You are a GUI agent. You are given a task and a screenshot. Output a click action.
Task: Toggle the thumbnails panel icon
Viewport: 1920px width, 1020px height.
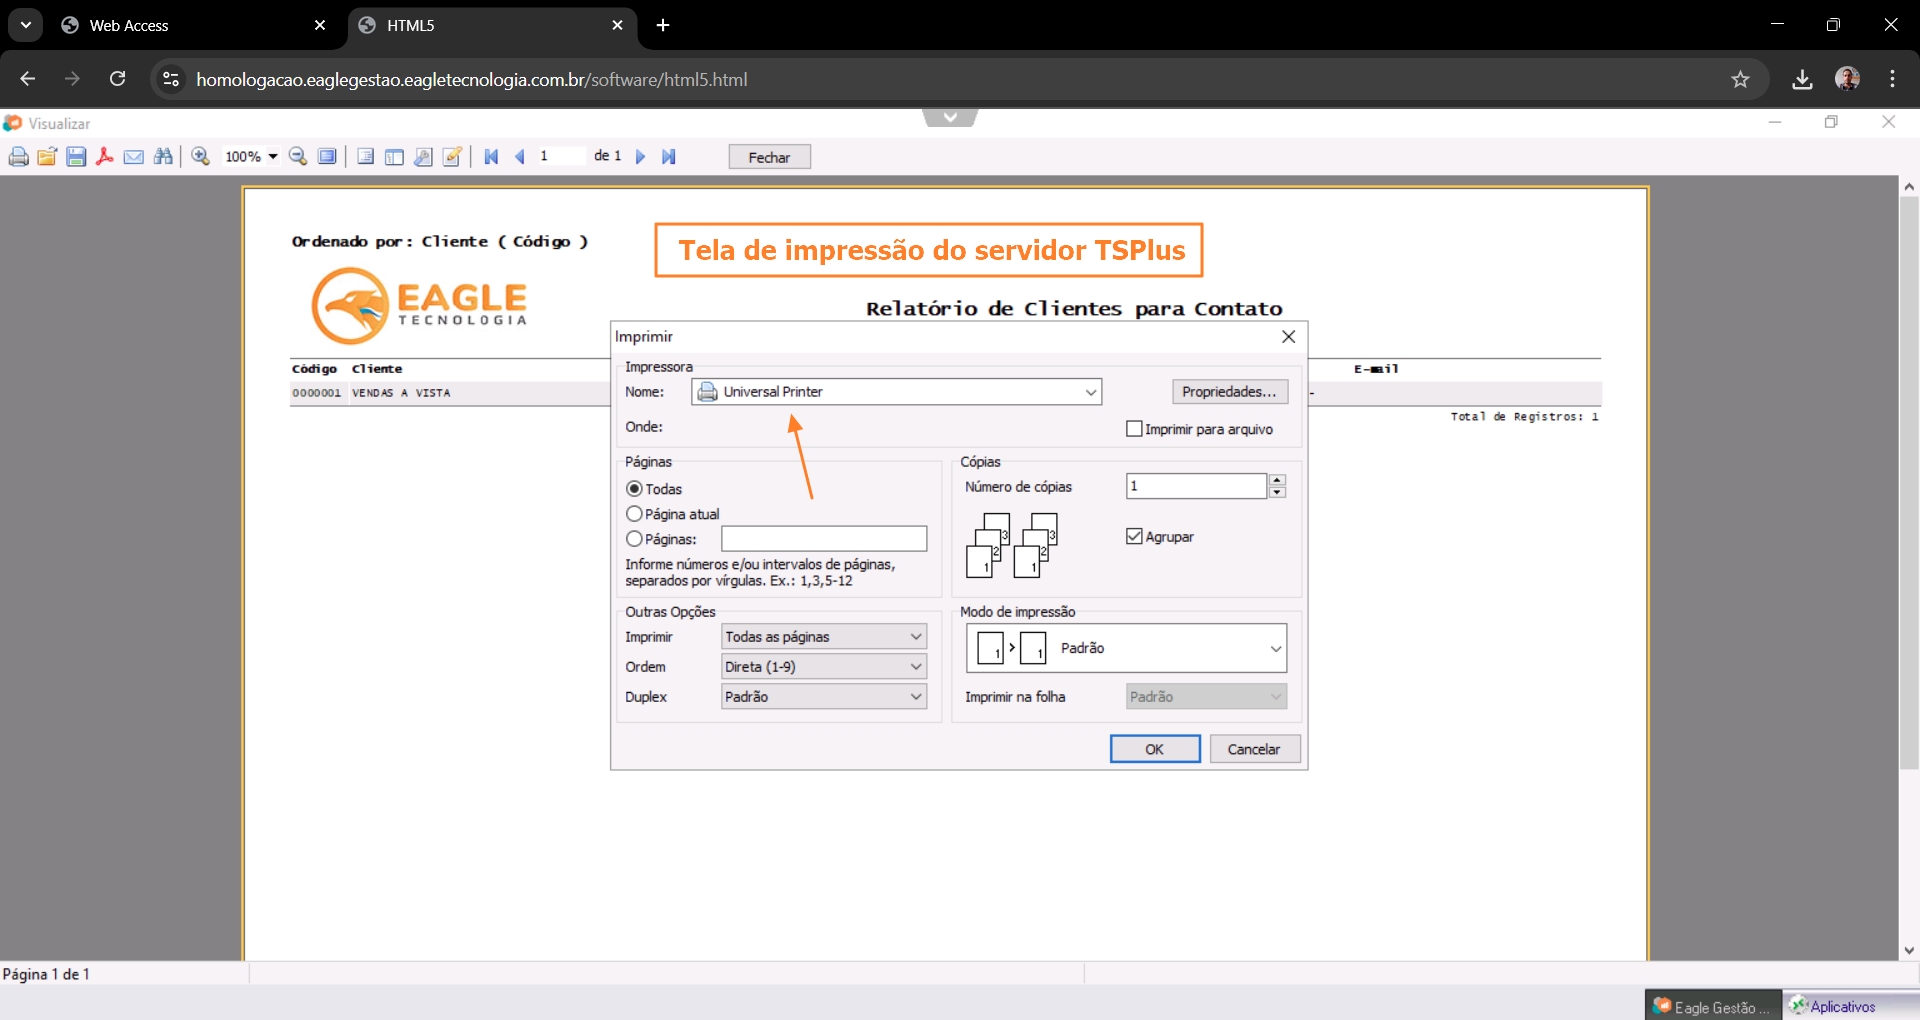tap(394, 157)
